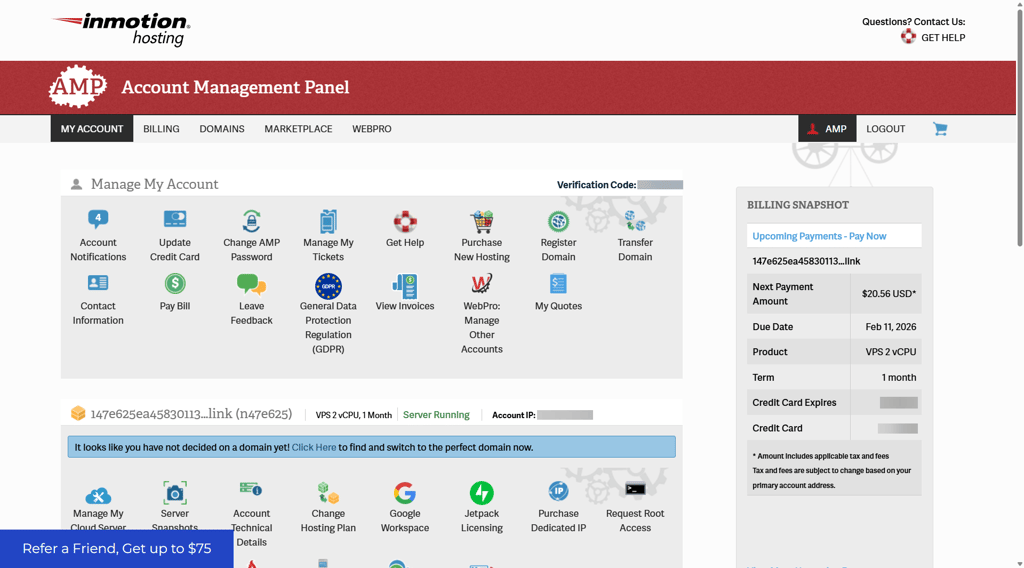This screenshot has height=568, width=1024.
Task: Click the '1 month' term value
Action: click(899, 377)
